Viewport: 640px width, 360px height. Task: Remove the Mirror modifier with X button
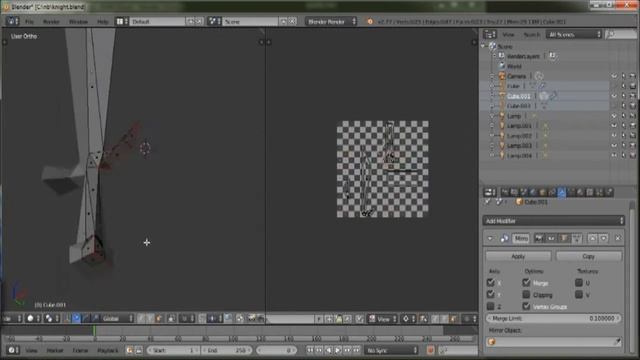point(618,238)
